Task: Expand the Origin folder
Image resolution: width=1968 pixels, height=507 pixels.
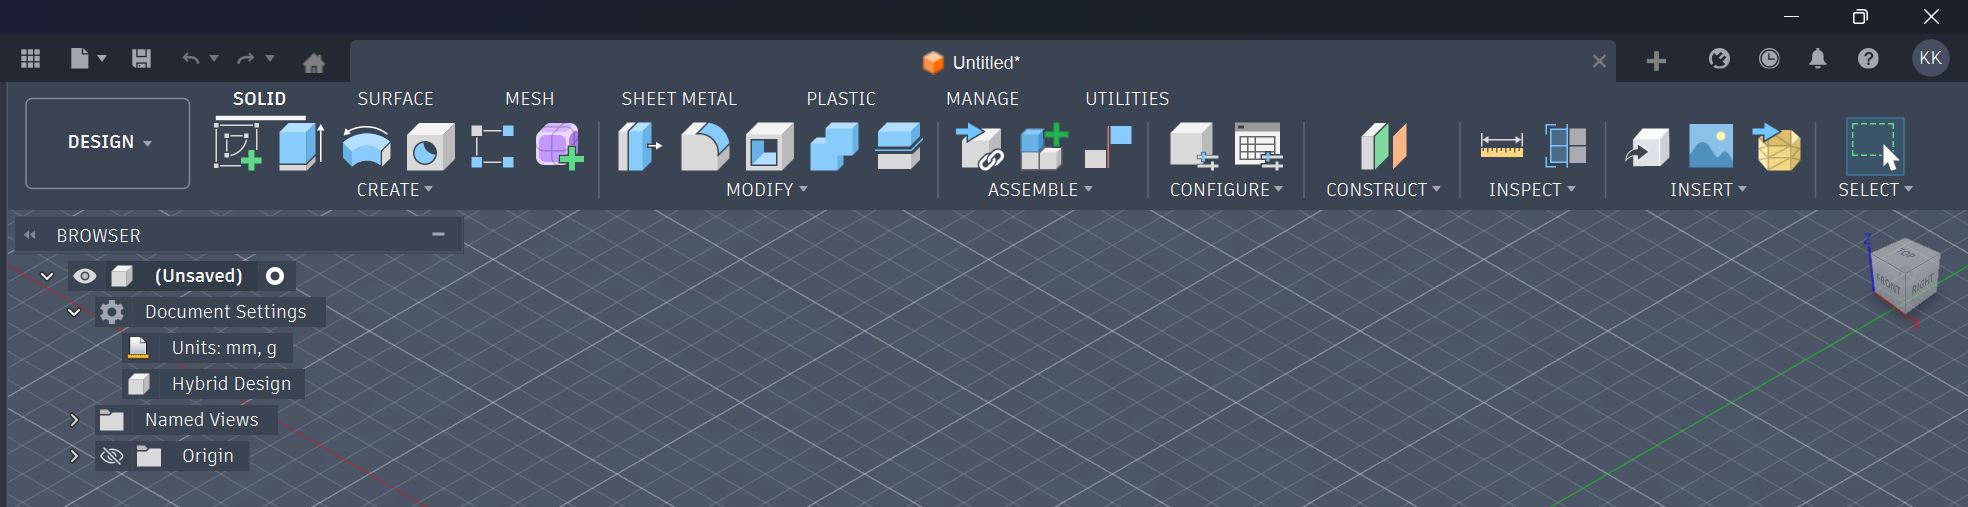Action: 74,456
